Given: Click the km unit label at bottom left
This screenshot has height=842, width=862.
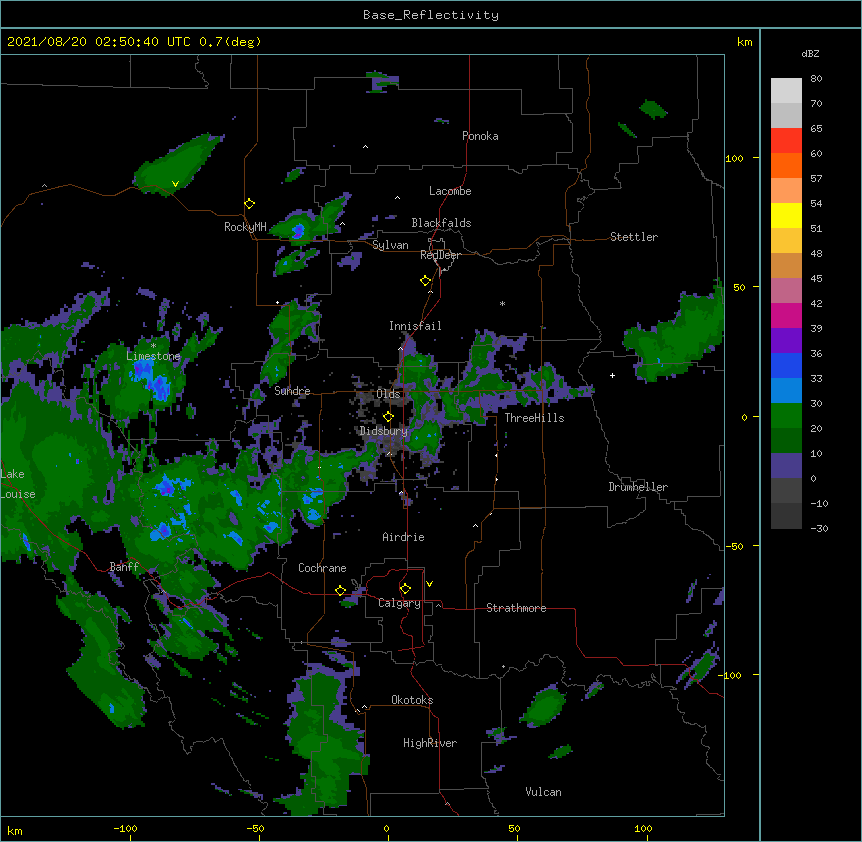Looking at the screenshot, I should [15, 830].
